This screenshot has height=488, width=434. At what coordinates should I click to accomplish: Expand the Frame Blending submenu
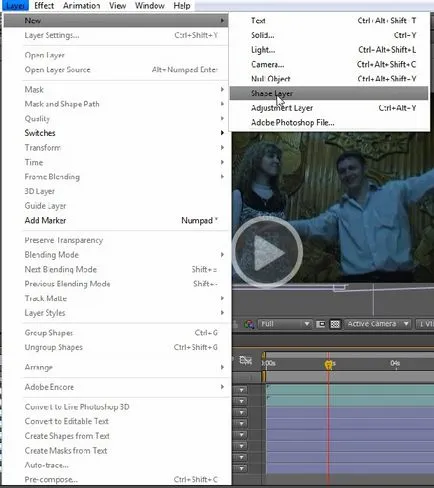[x=116, y=177]
